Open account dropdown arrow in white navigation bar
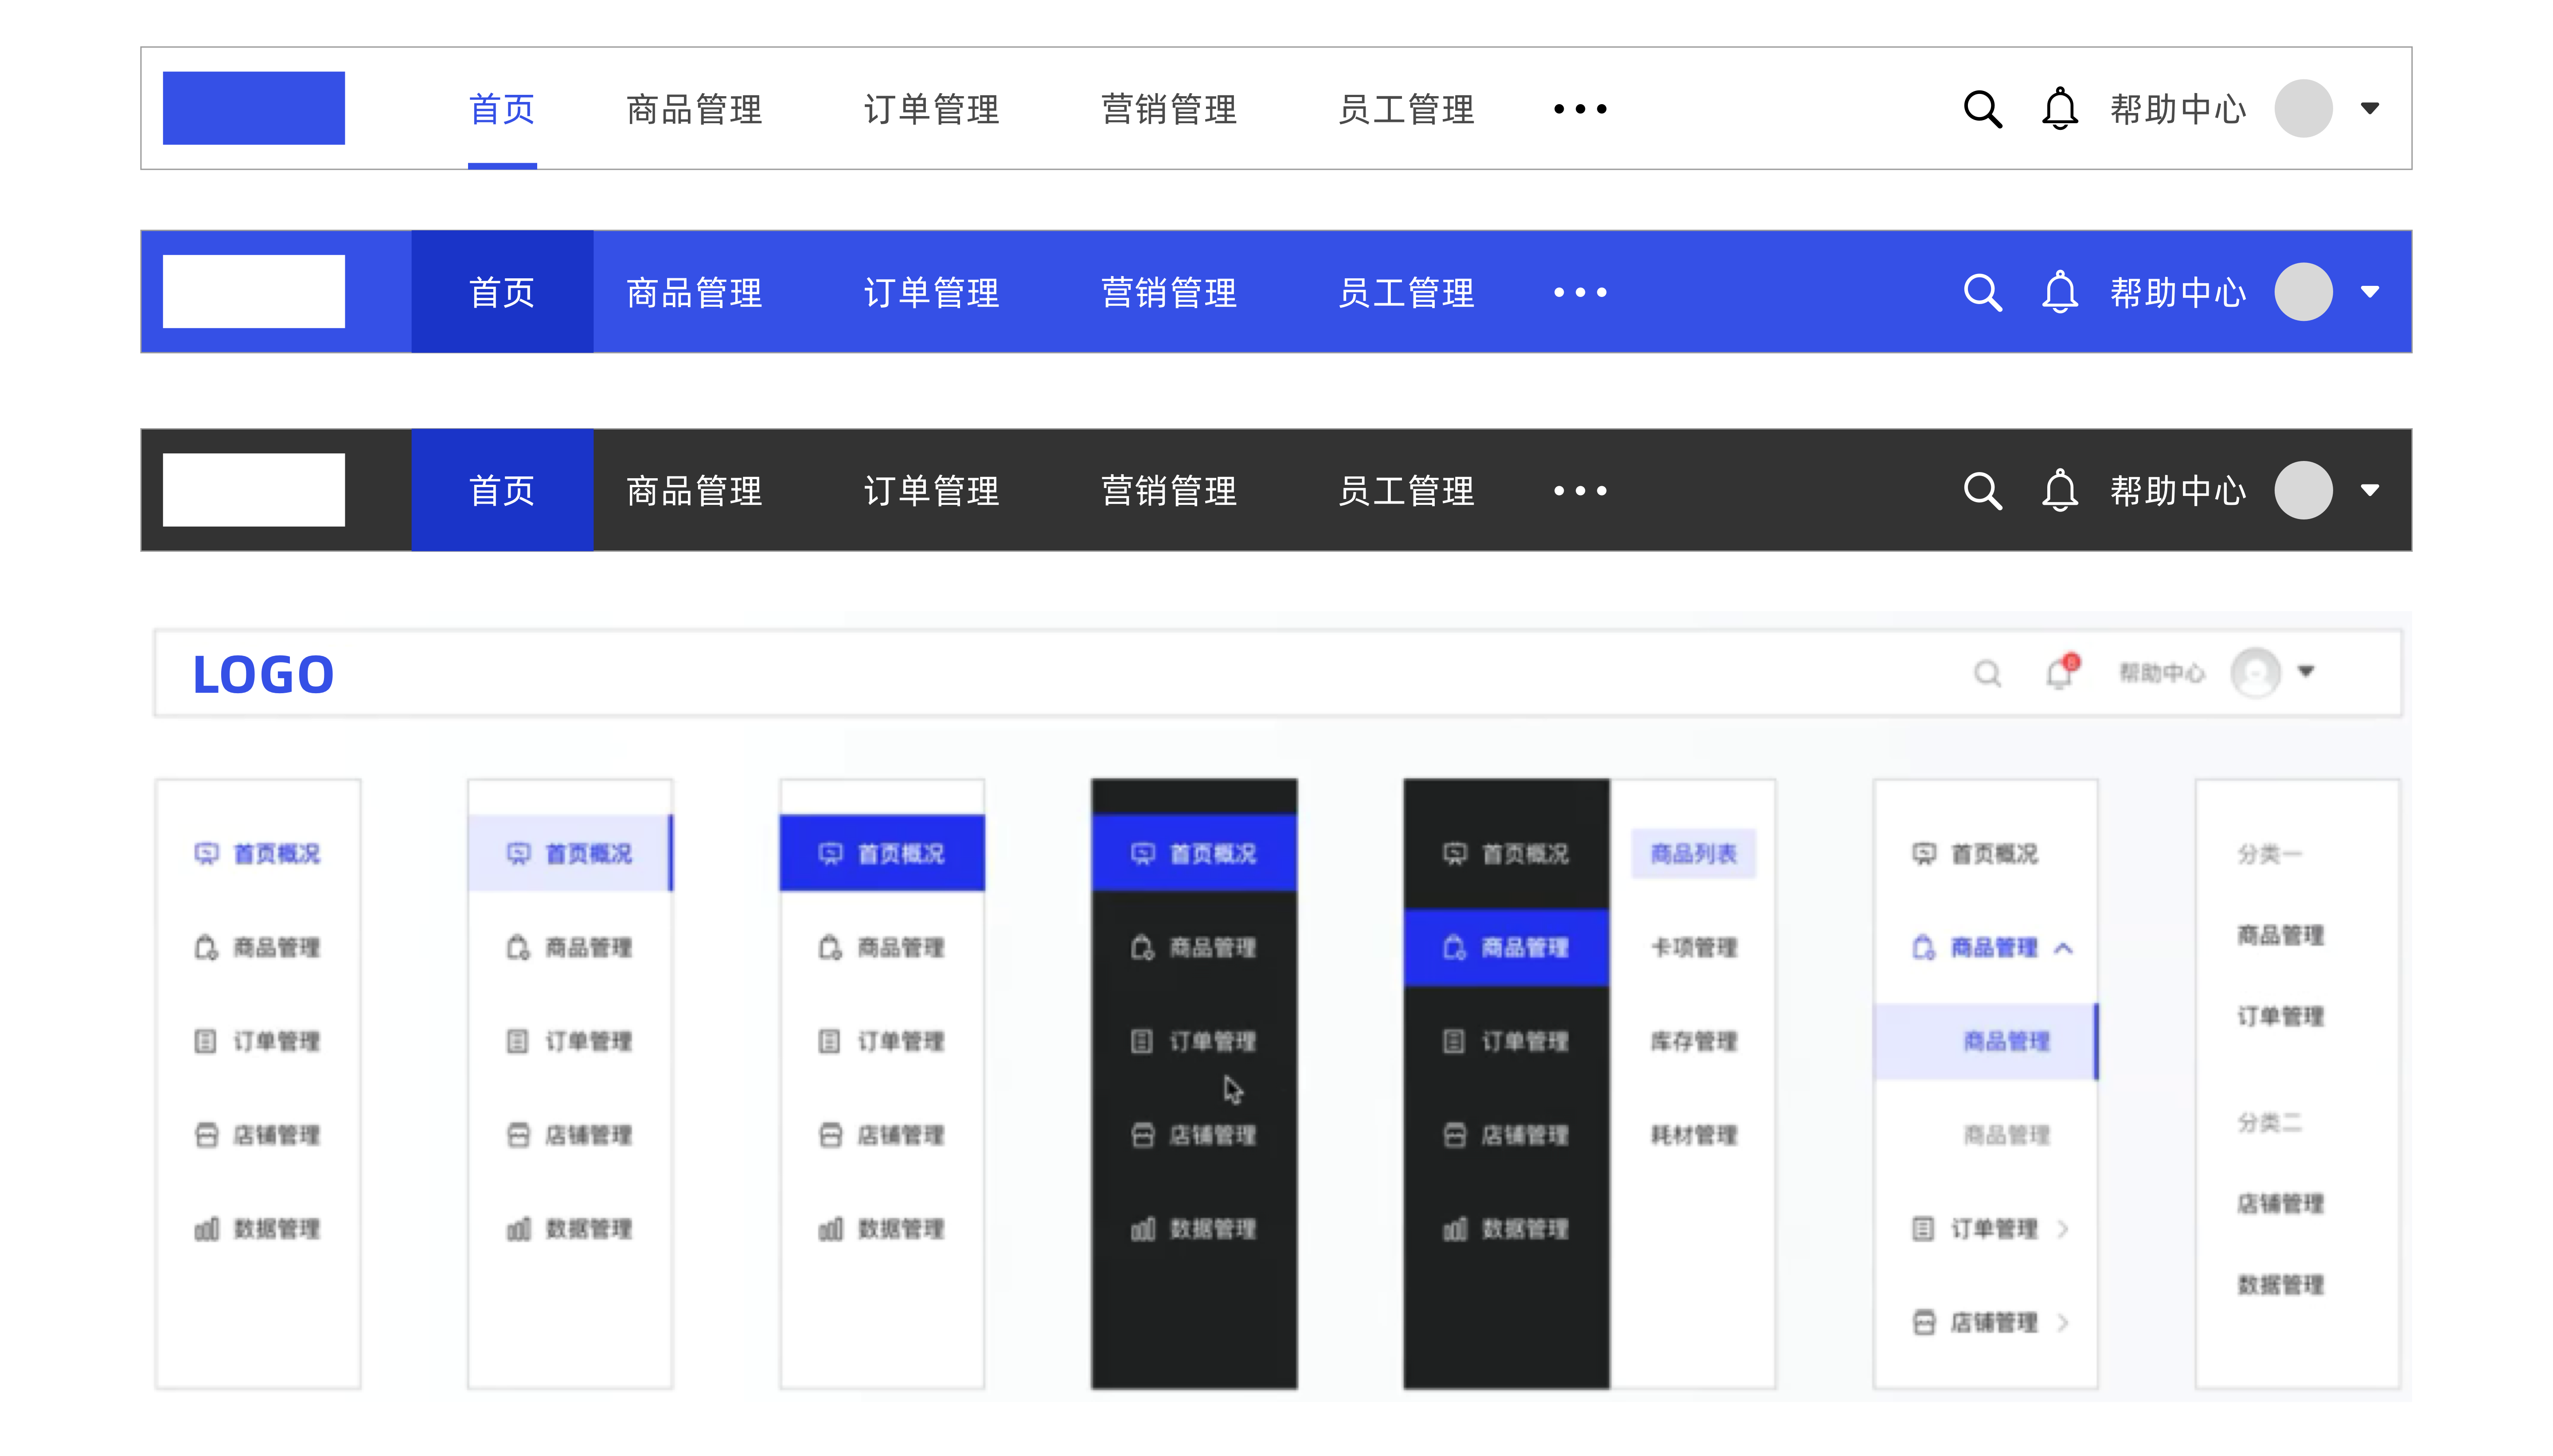This screenshot has width=2553, height=1456. pyautogui.click(x=2369, y=108)
